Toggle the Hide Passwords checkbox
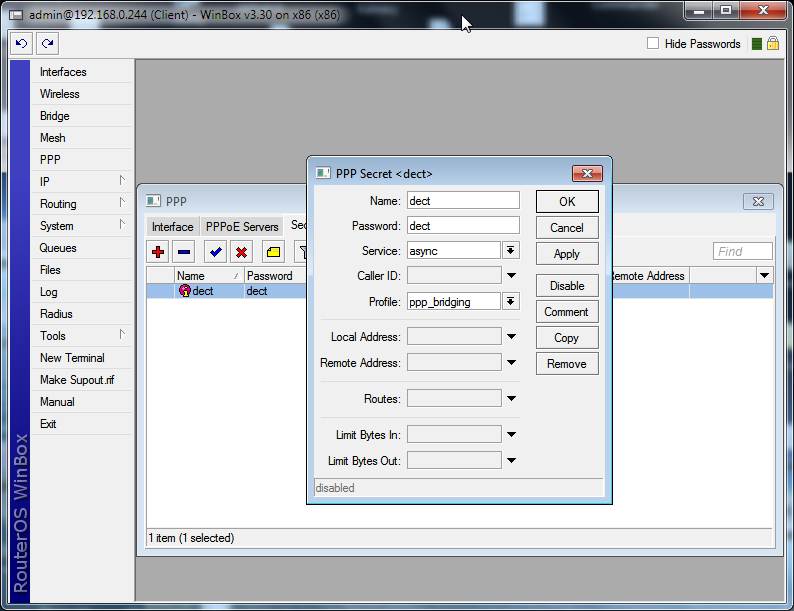The image size is (794, 611). click(653, 44)
